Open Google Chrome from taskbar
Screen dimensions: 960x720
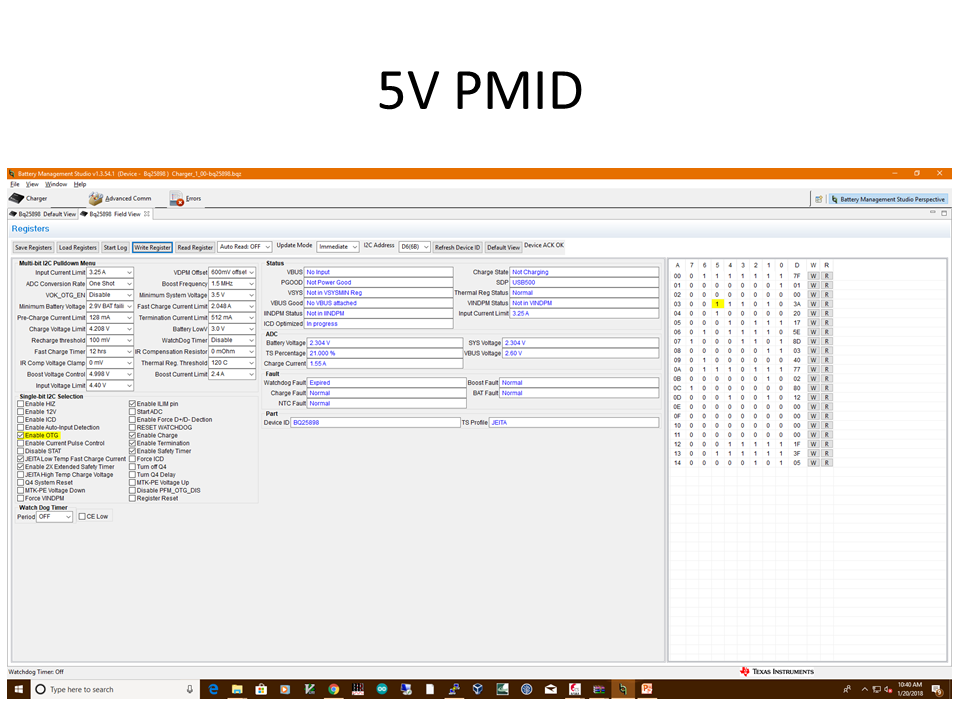click(x=334, y=689)
